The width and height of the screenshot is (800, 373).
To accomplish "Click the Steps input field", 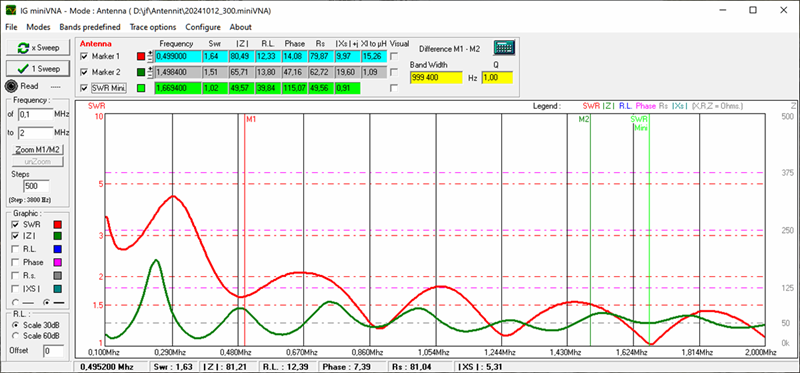I will 33,186.
